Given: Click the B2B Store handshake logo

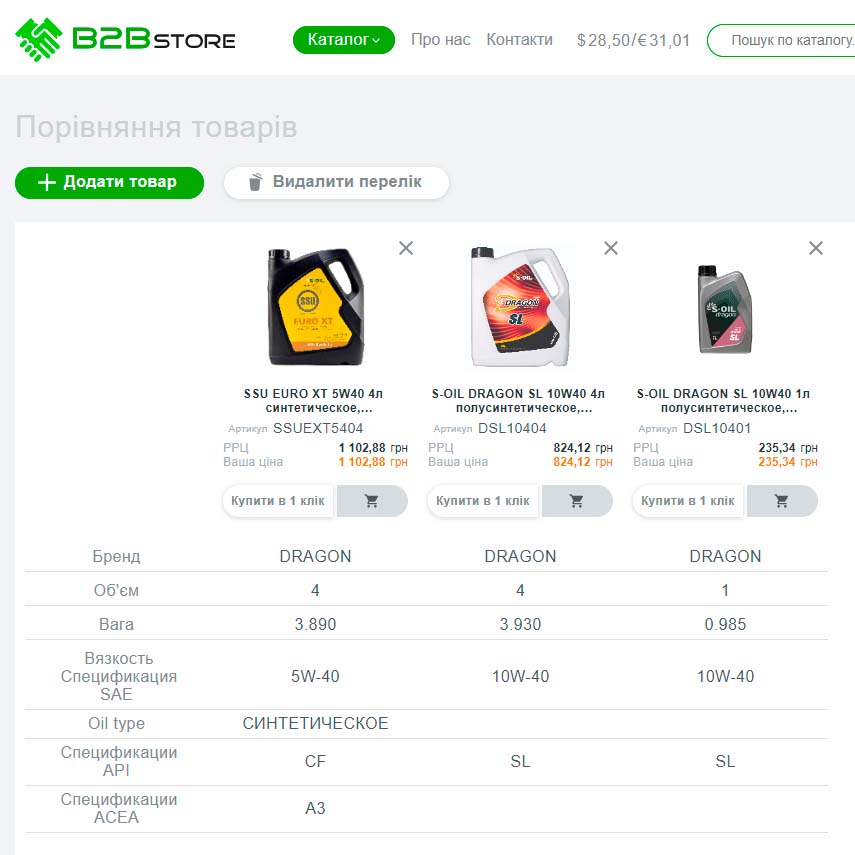Looking at the screenshot, I should 40,40.
